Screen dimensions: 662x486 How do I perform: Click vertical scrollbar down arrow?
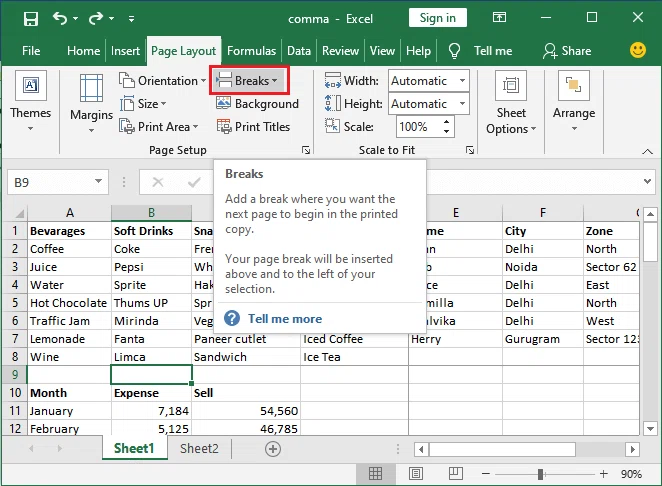point(650,429)
